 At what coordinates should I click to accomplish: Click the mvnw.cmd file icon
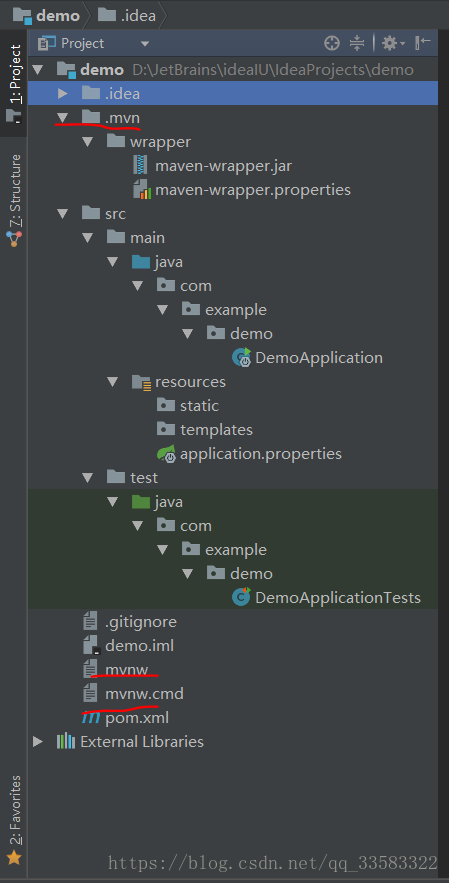[x=90, y=694]
